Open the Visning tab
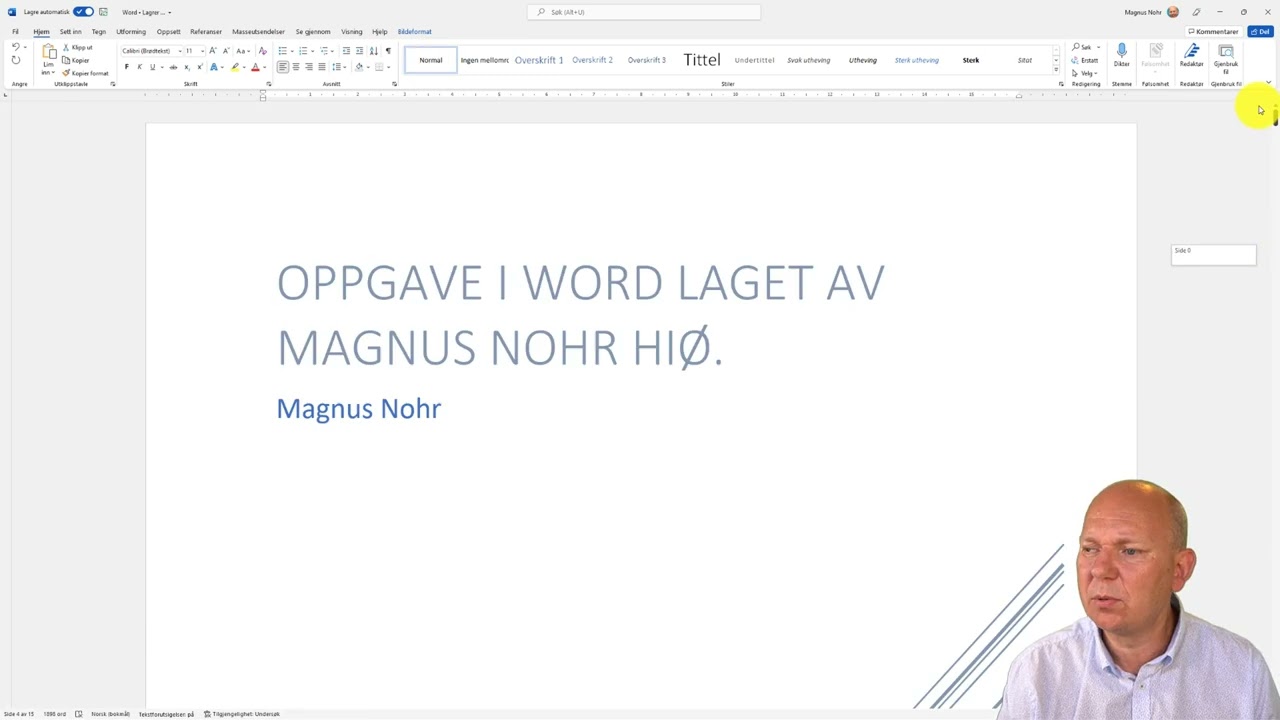This screenshot has width=1280, height=720. coord(351,32)
